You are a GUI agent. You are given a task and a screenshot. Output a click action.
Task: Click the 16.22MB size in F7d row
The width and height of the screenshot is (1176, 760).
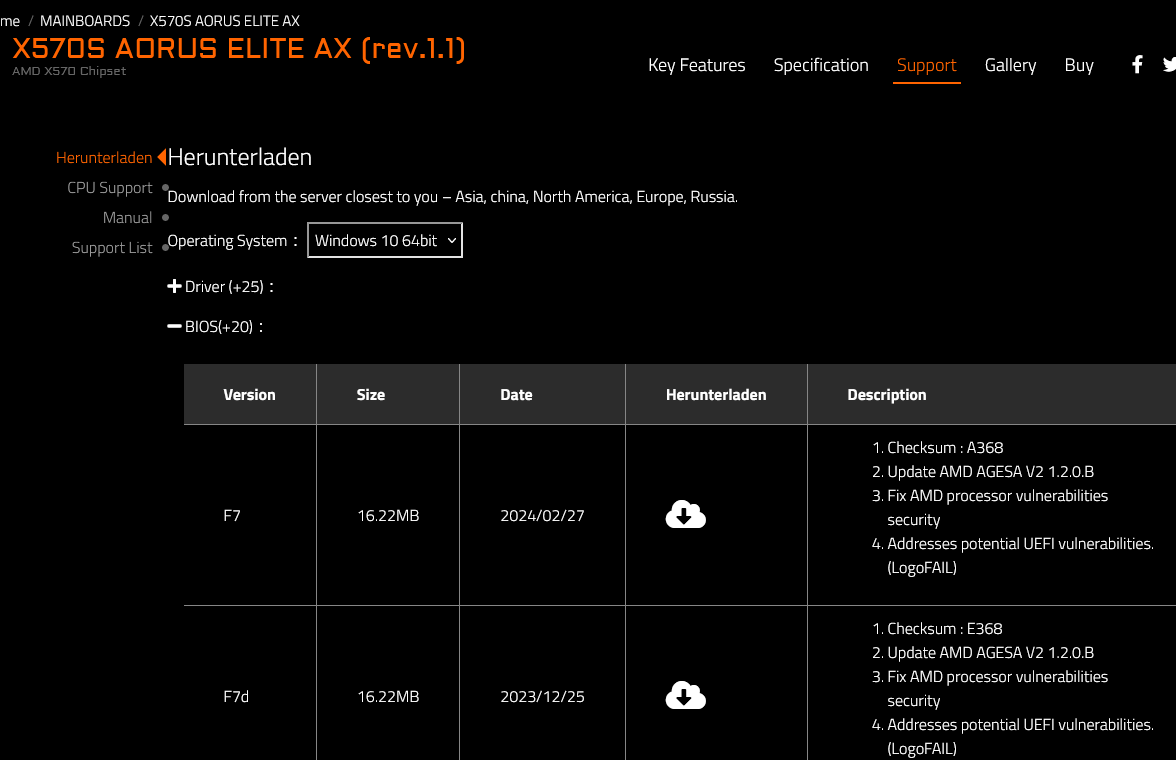point(388,696)
